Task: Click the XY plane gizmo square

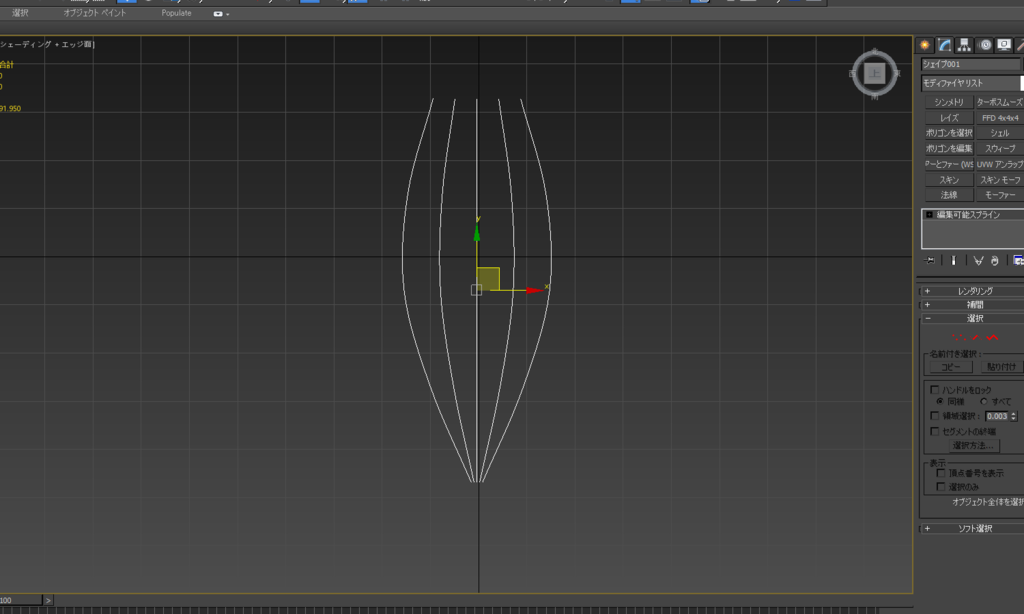Action: 488,278
